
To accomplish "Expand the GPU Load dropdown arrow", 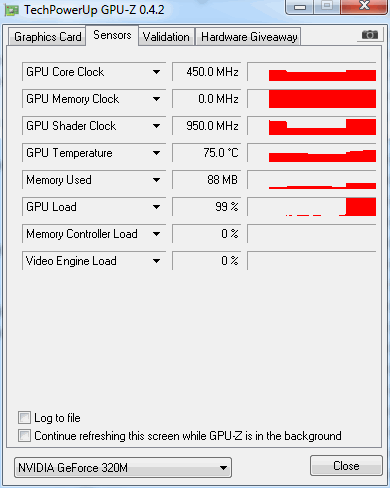I will coord(156,207).
